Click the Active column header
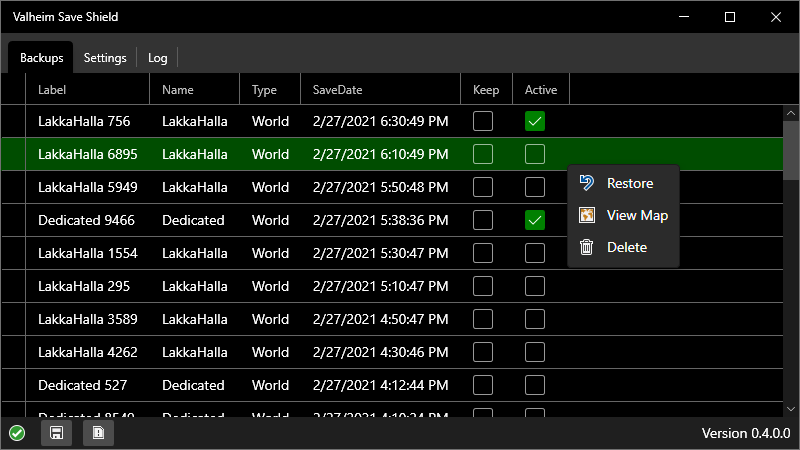The image size is (800, 450). click(x=541, y=90)
